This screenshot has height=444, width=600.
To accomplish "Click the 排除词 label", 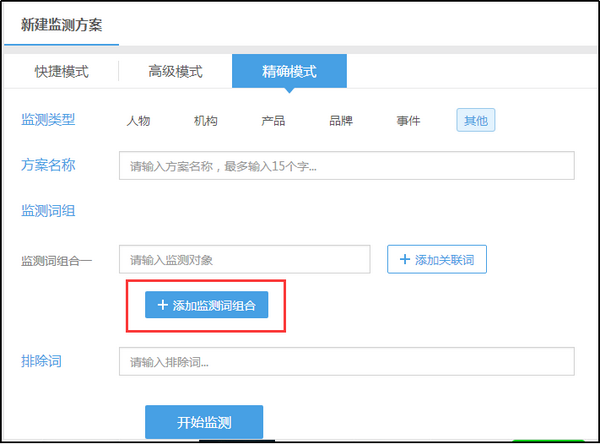I will [x=41, y=361].
